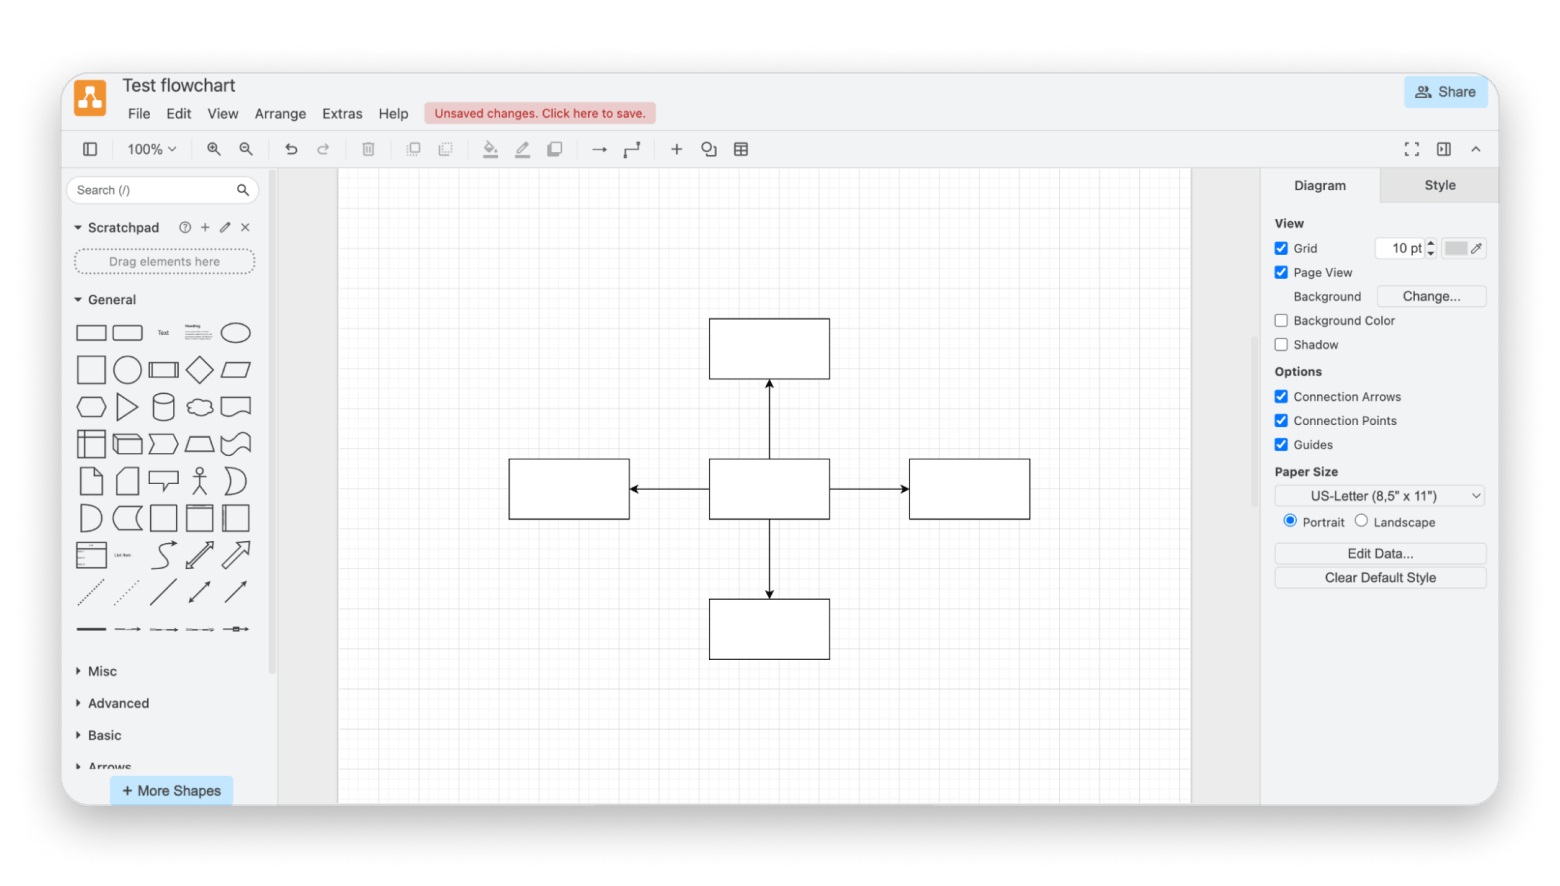The width and height of the screenshot is (1560, 886).
Task: Switch to the Style tab
Action: click(x=1439, y=185)
